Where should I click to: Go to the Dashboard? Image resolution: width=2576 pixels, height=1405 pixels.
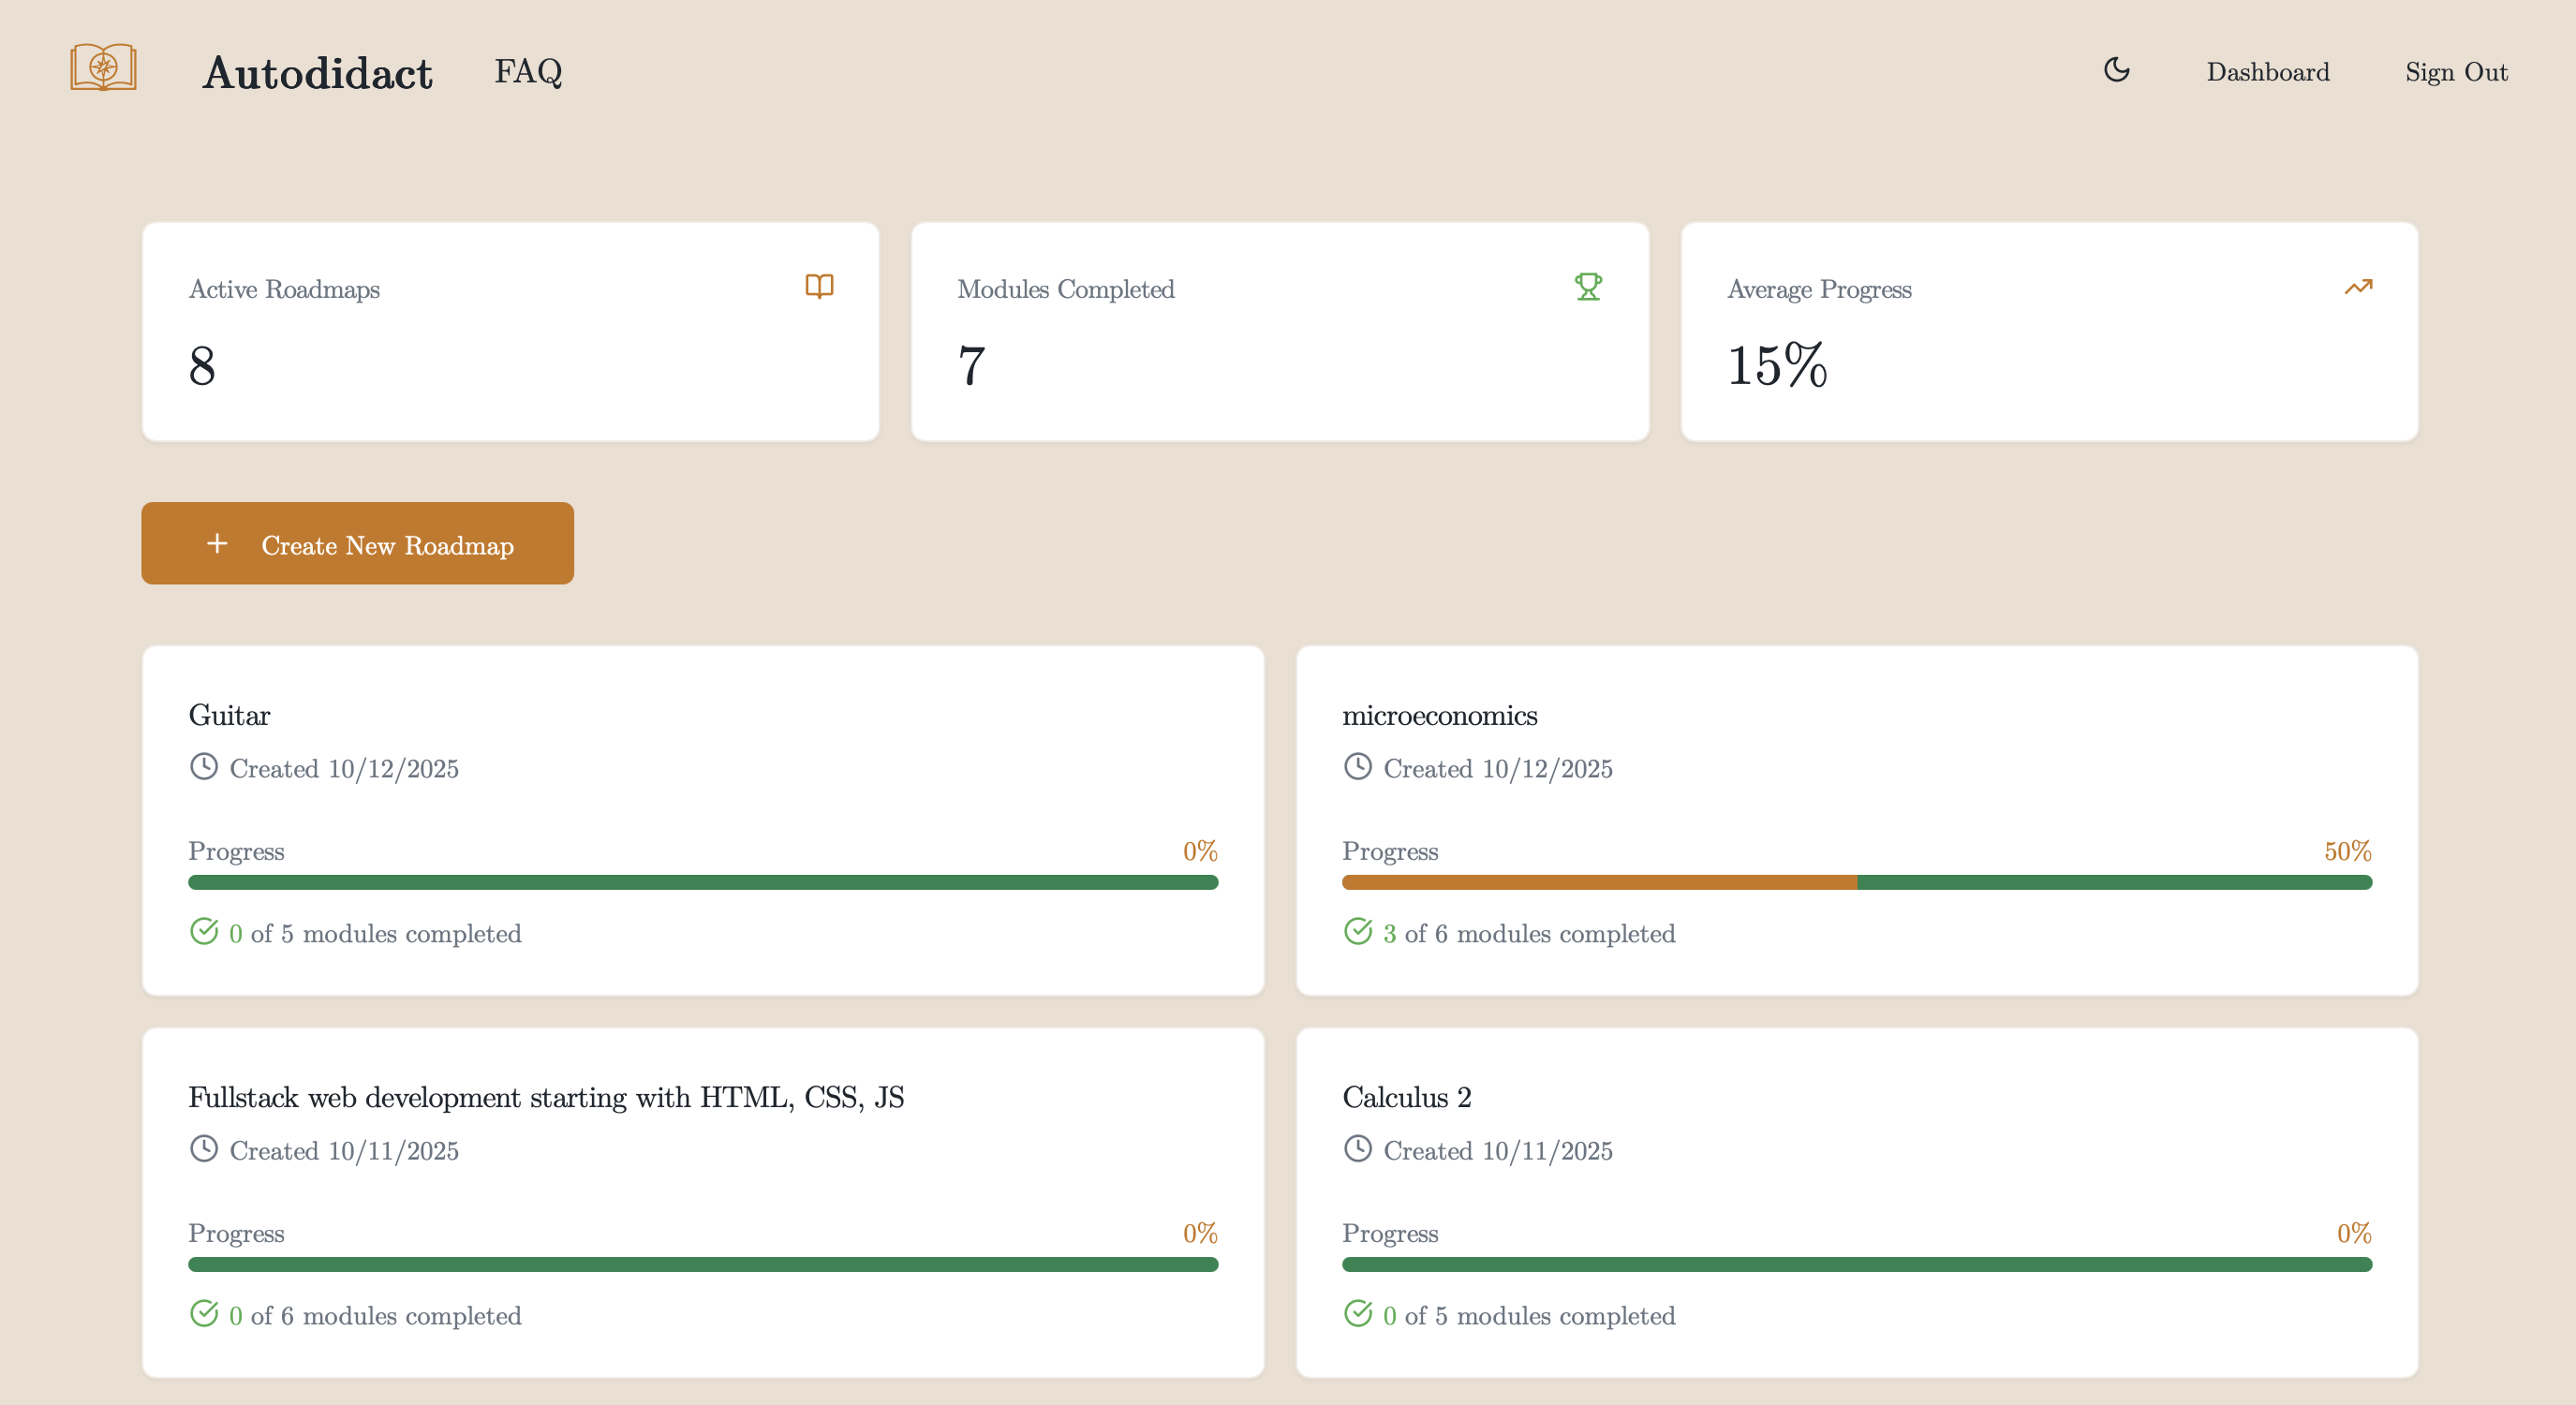click(x=2267, y=72)
